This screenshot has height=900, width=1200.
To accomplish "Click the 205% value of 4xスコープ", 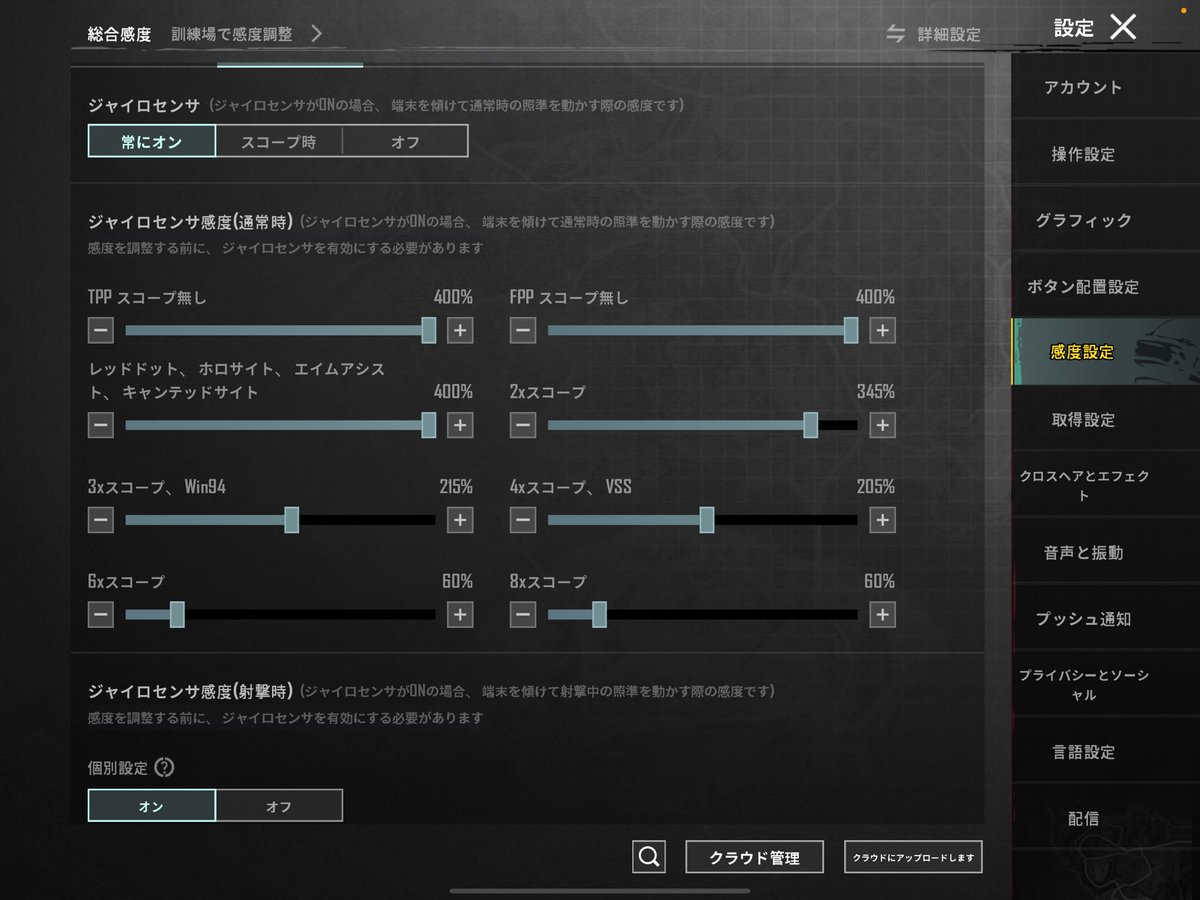I will 876,487.
